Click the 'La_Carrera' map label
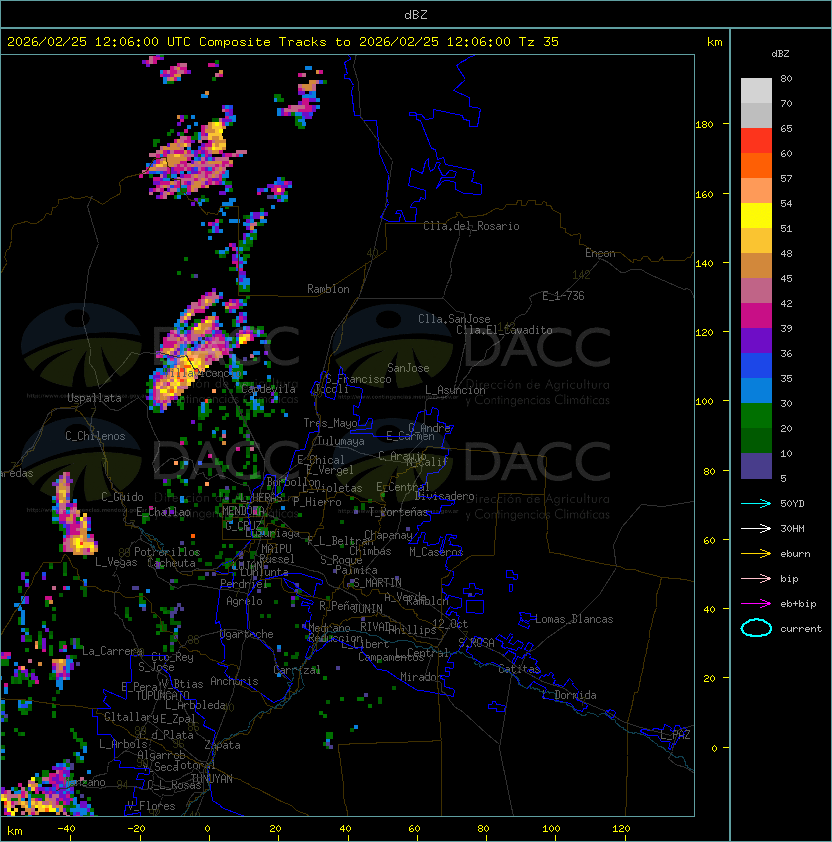Viewport: 832px width, 842px height. pyautogui.click(x=112, y=651)
